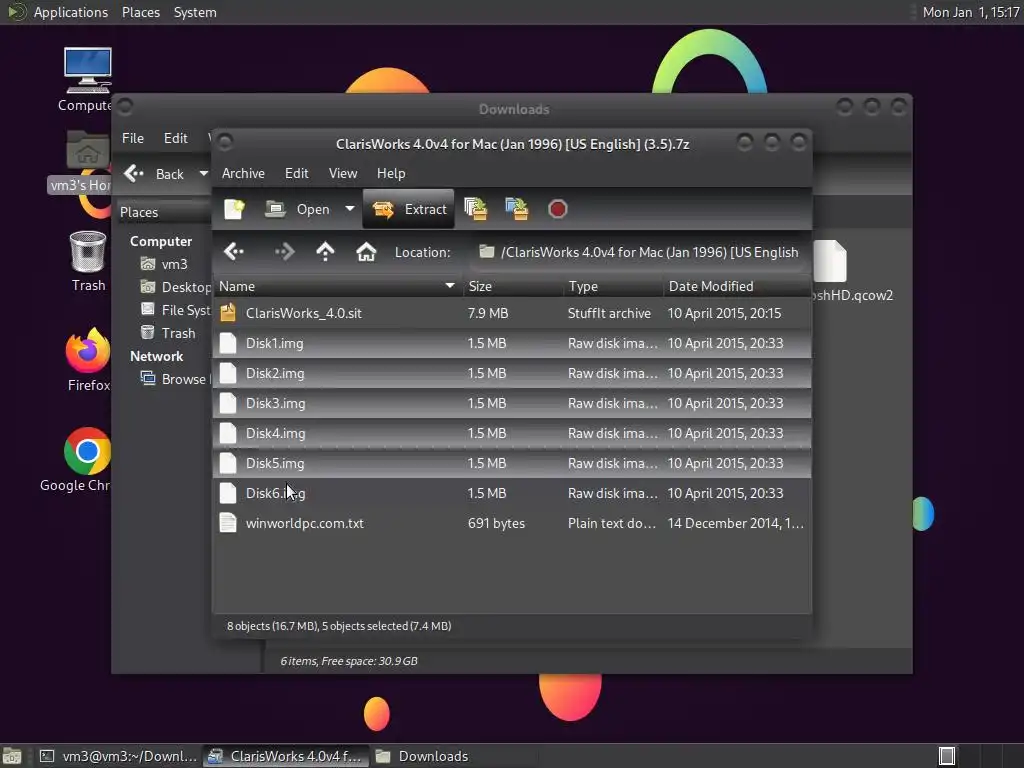Click the 7.9 MB size cell

coord(488,313)
